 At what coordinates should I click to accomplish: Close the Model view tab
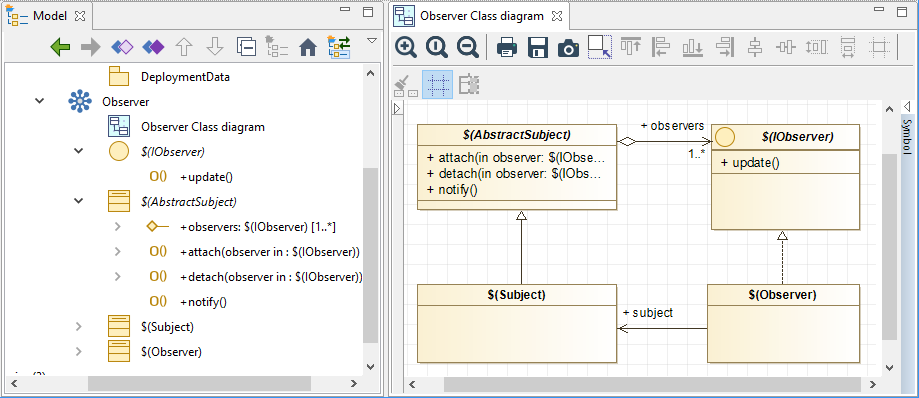(79, 16)
